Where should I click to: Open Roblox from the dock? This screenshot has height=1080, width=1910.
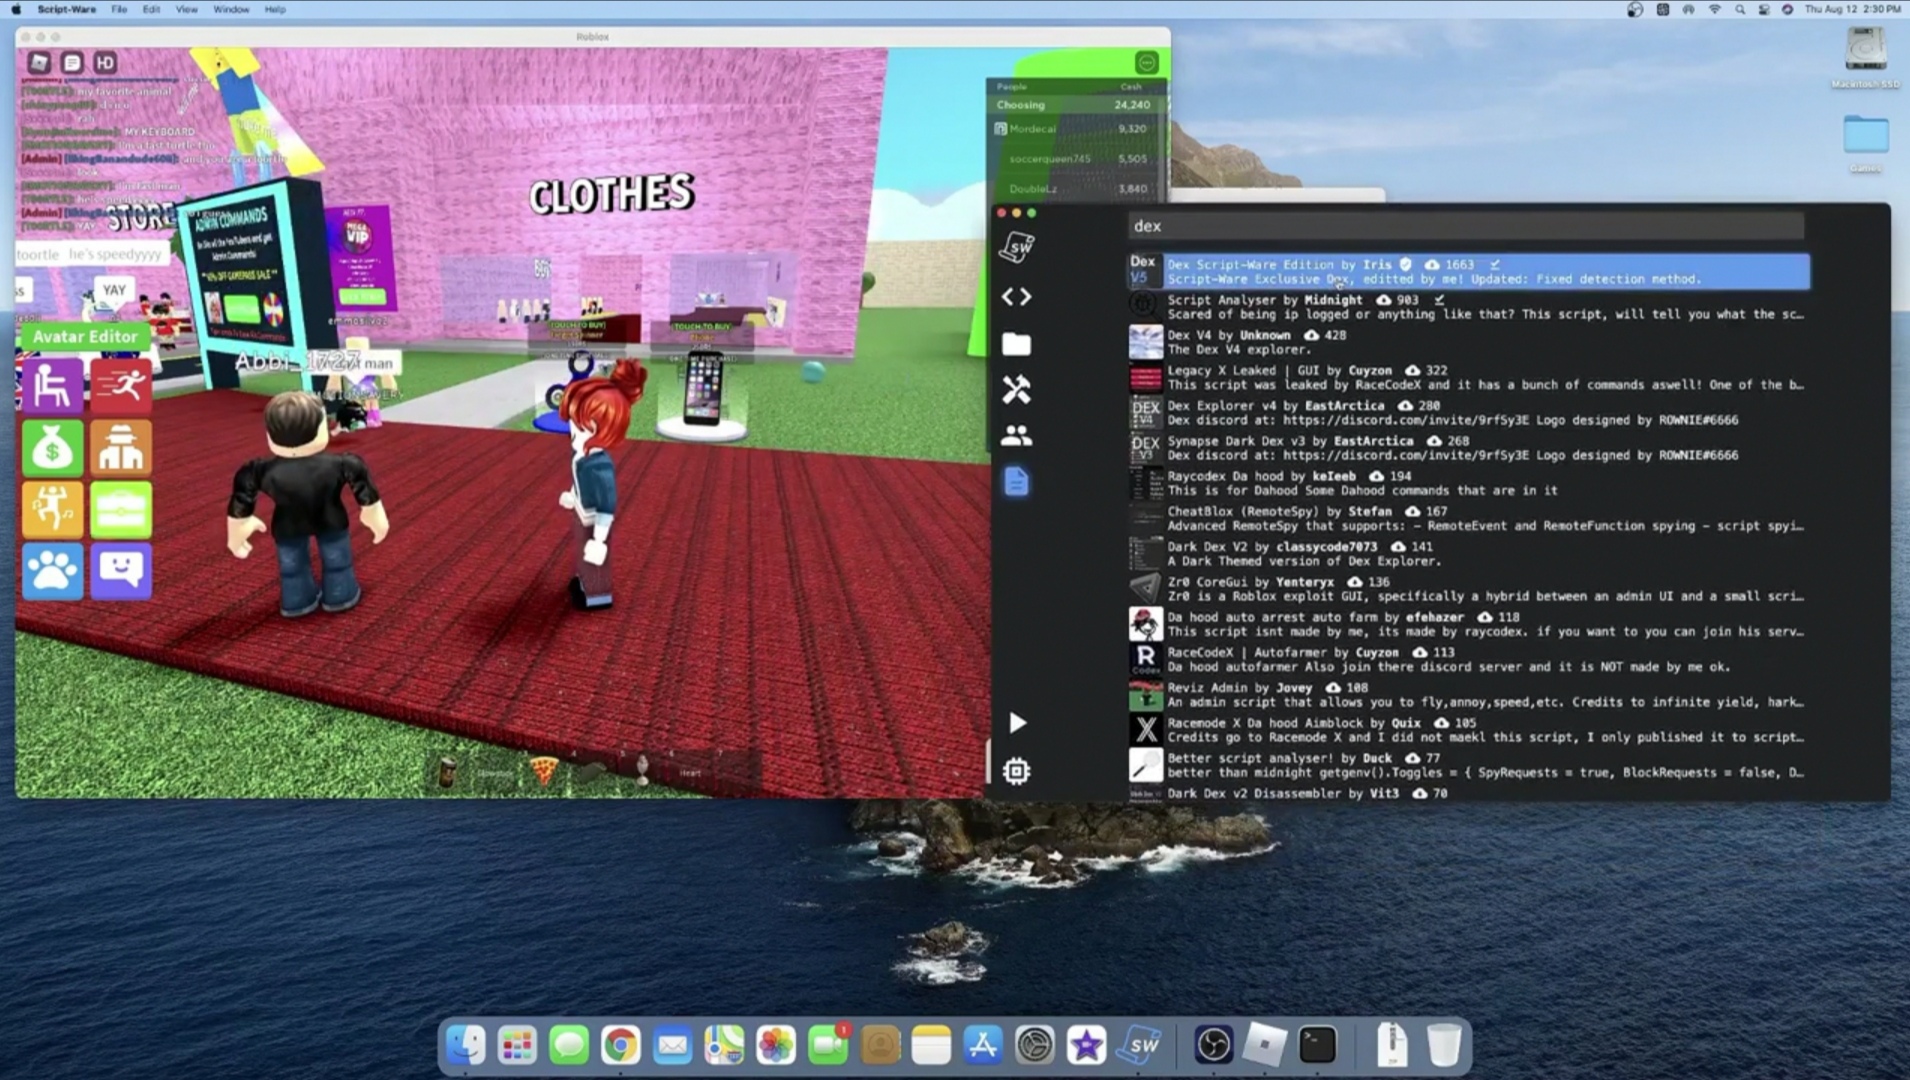click(x=1265, y=1046)
